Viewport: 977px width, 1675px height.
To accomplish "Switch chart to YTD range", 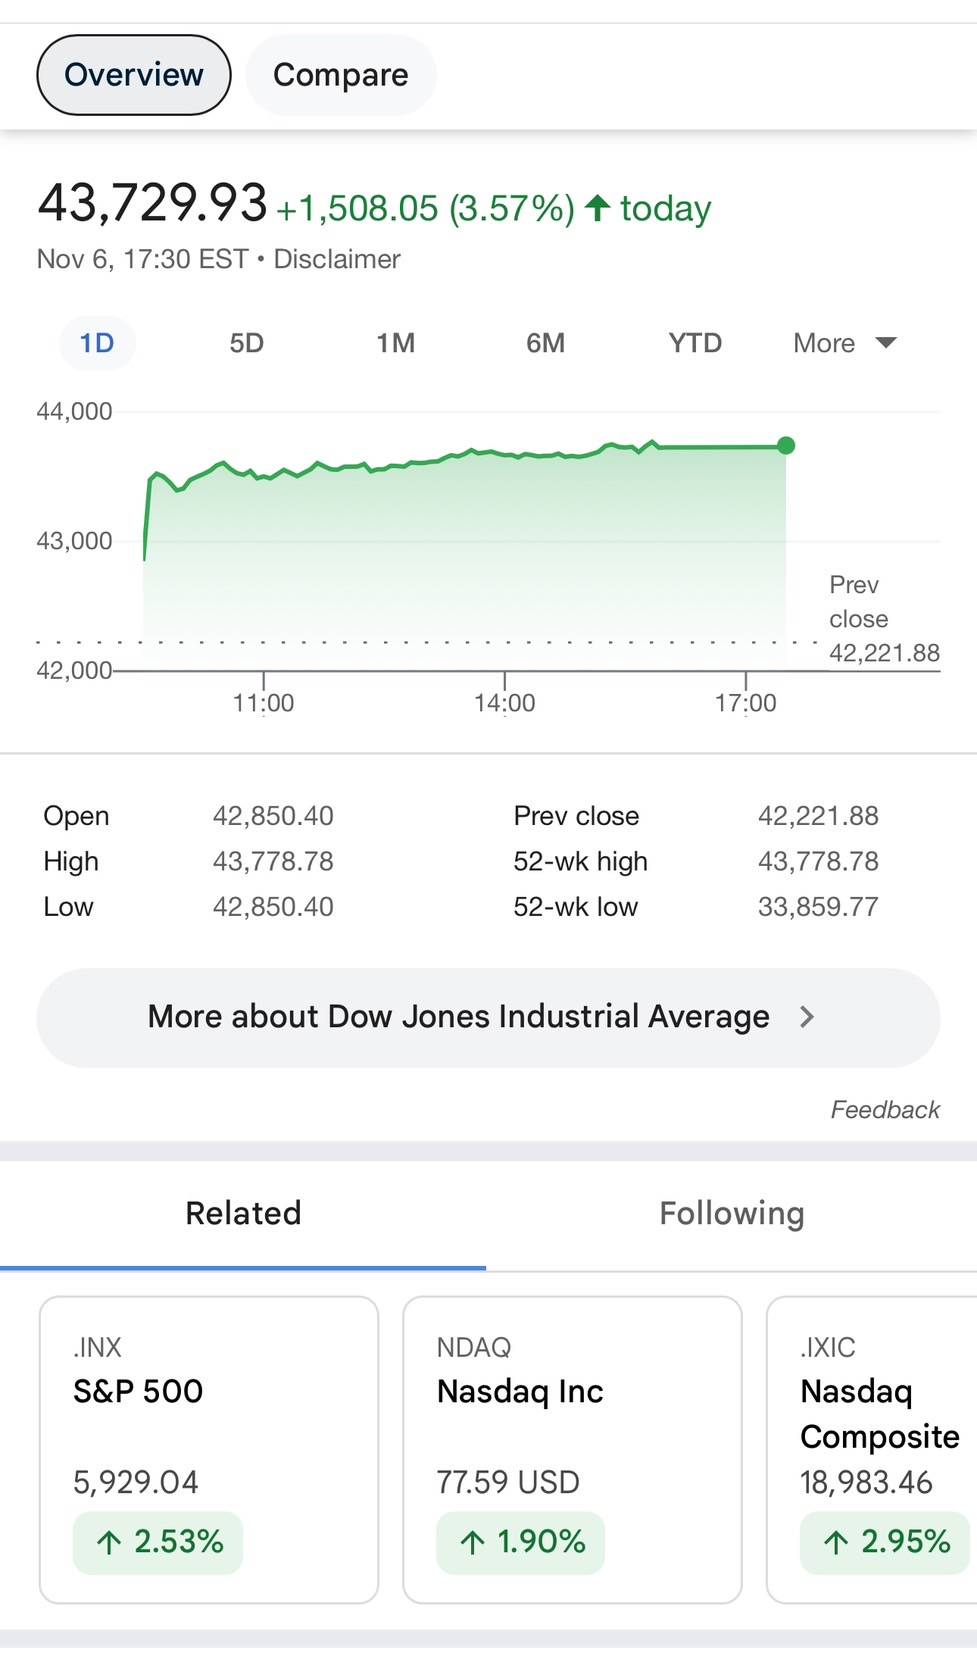I will (695, 343).
